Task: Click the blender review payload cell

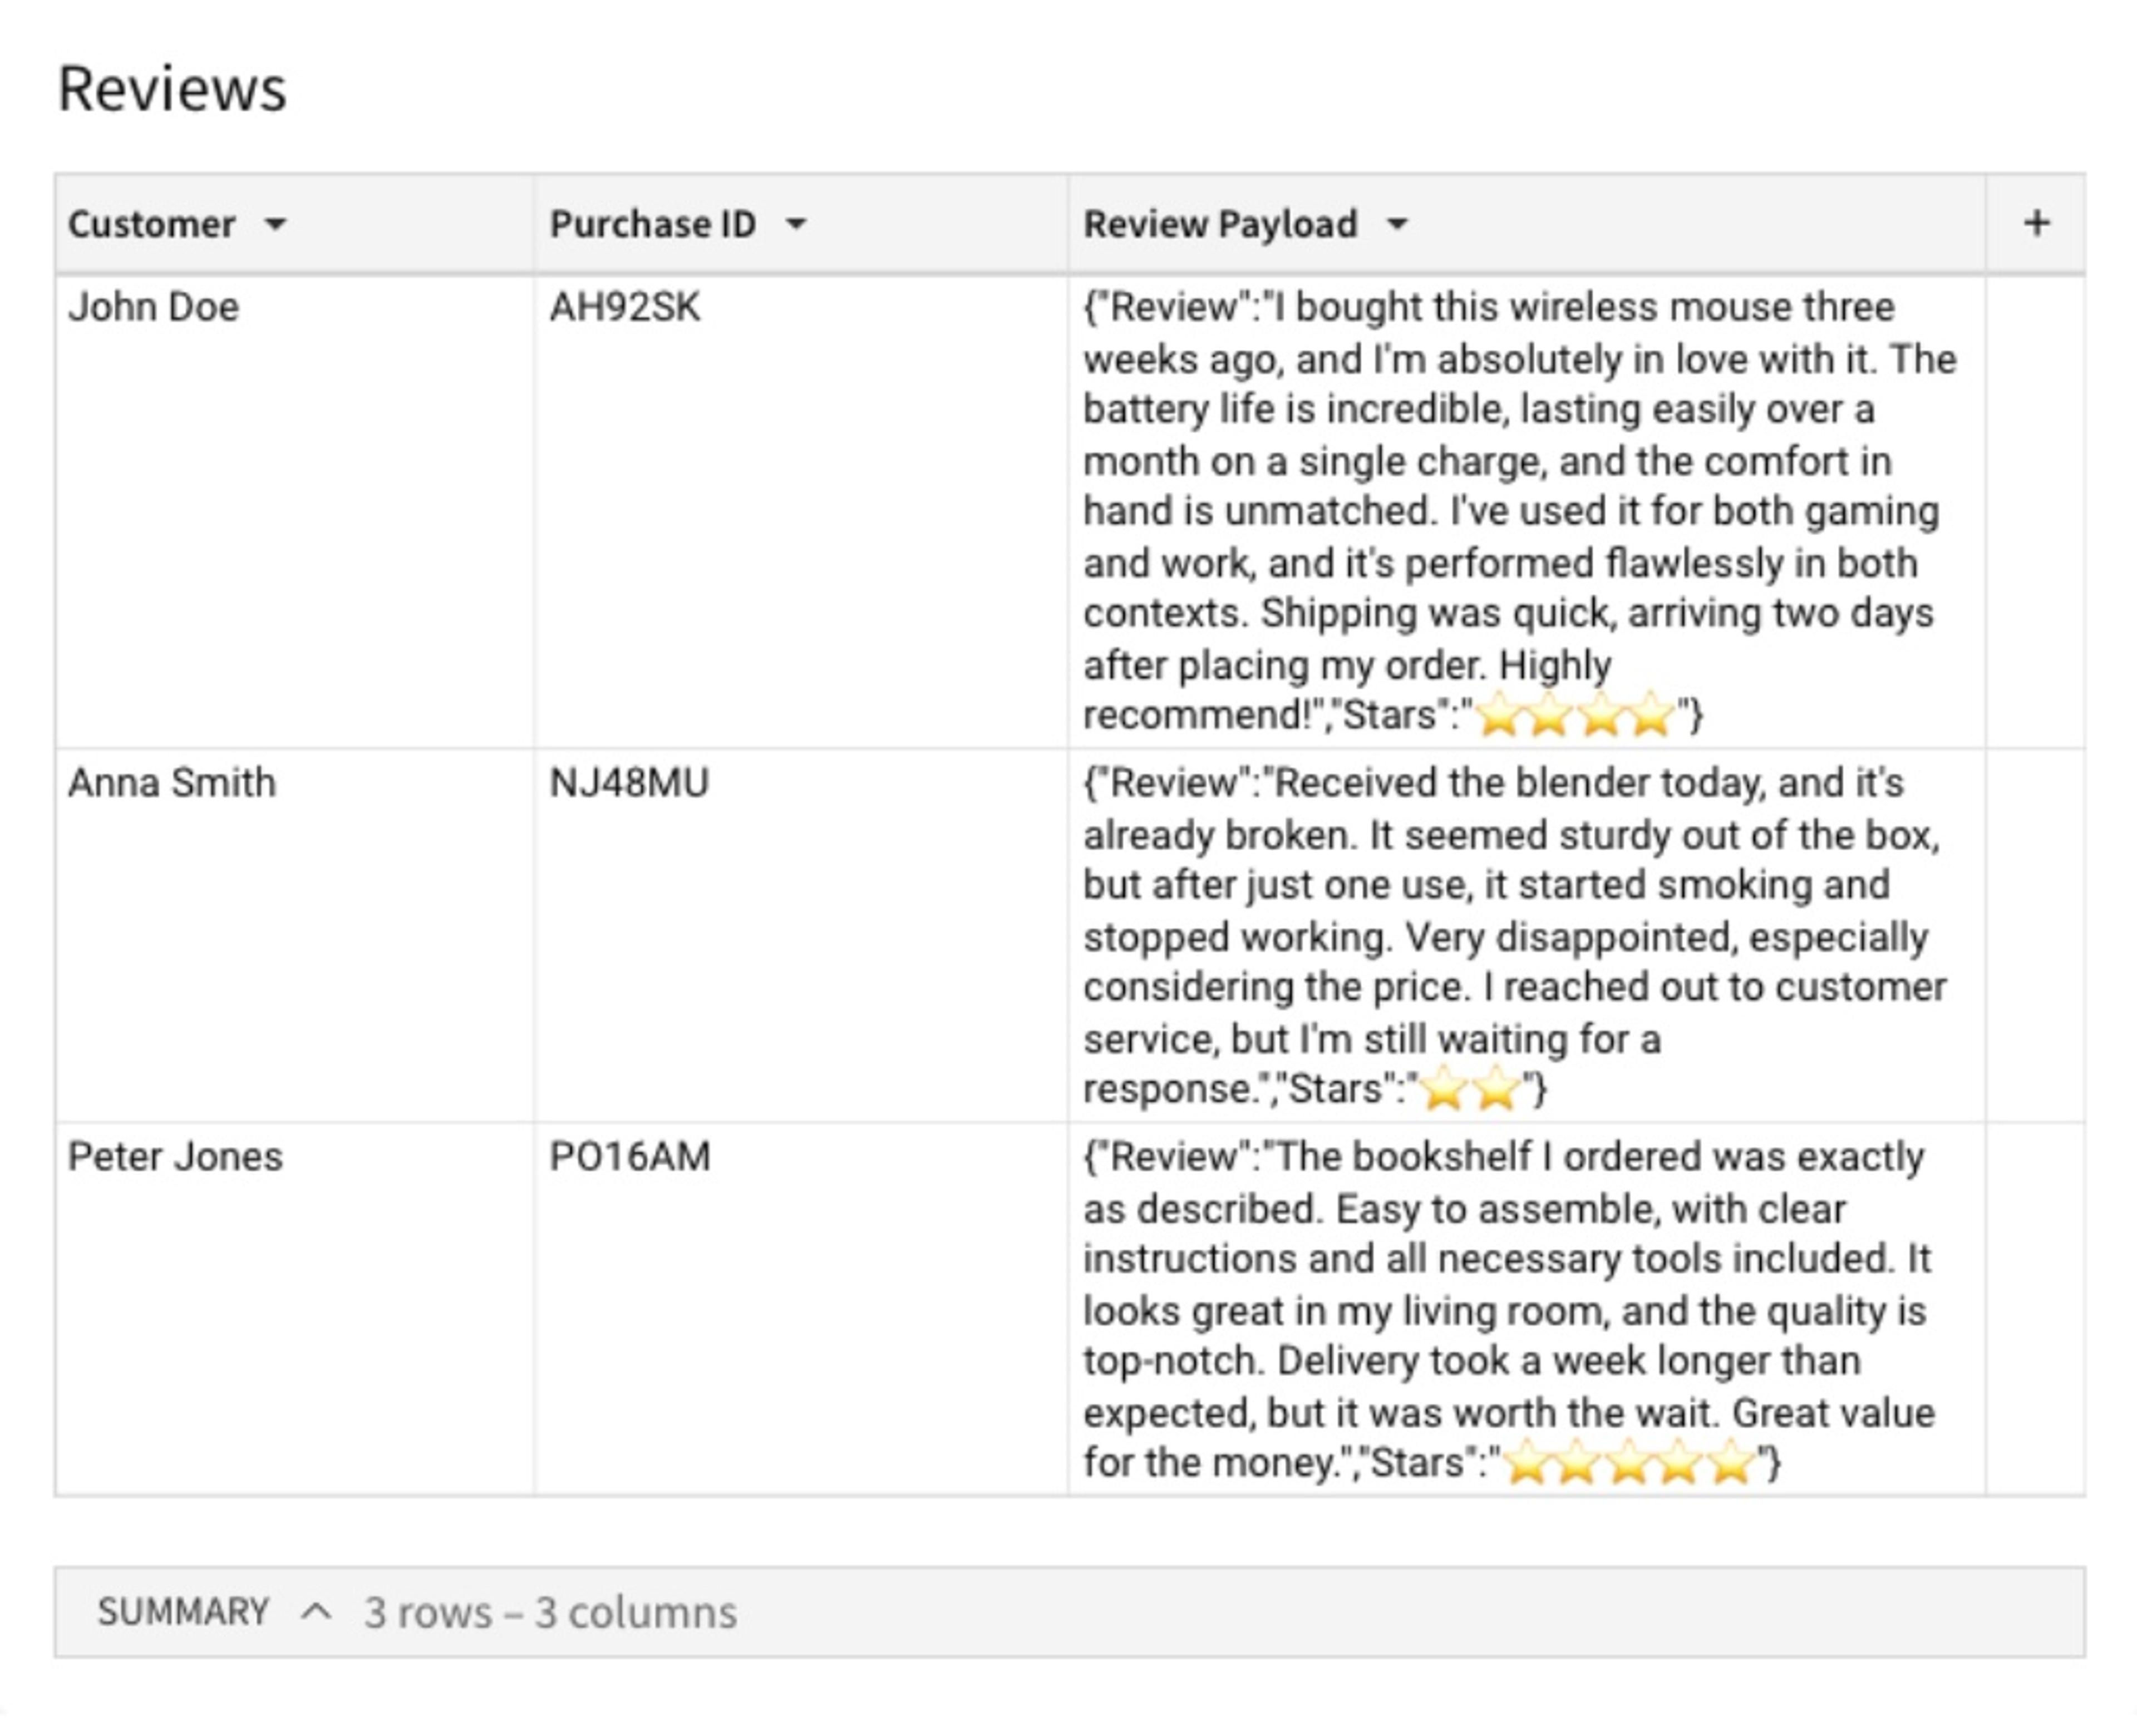Action: [x=1526, y=935]
